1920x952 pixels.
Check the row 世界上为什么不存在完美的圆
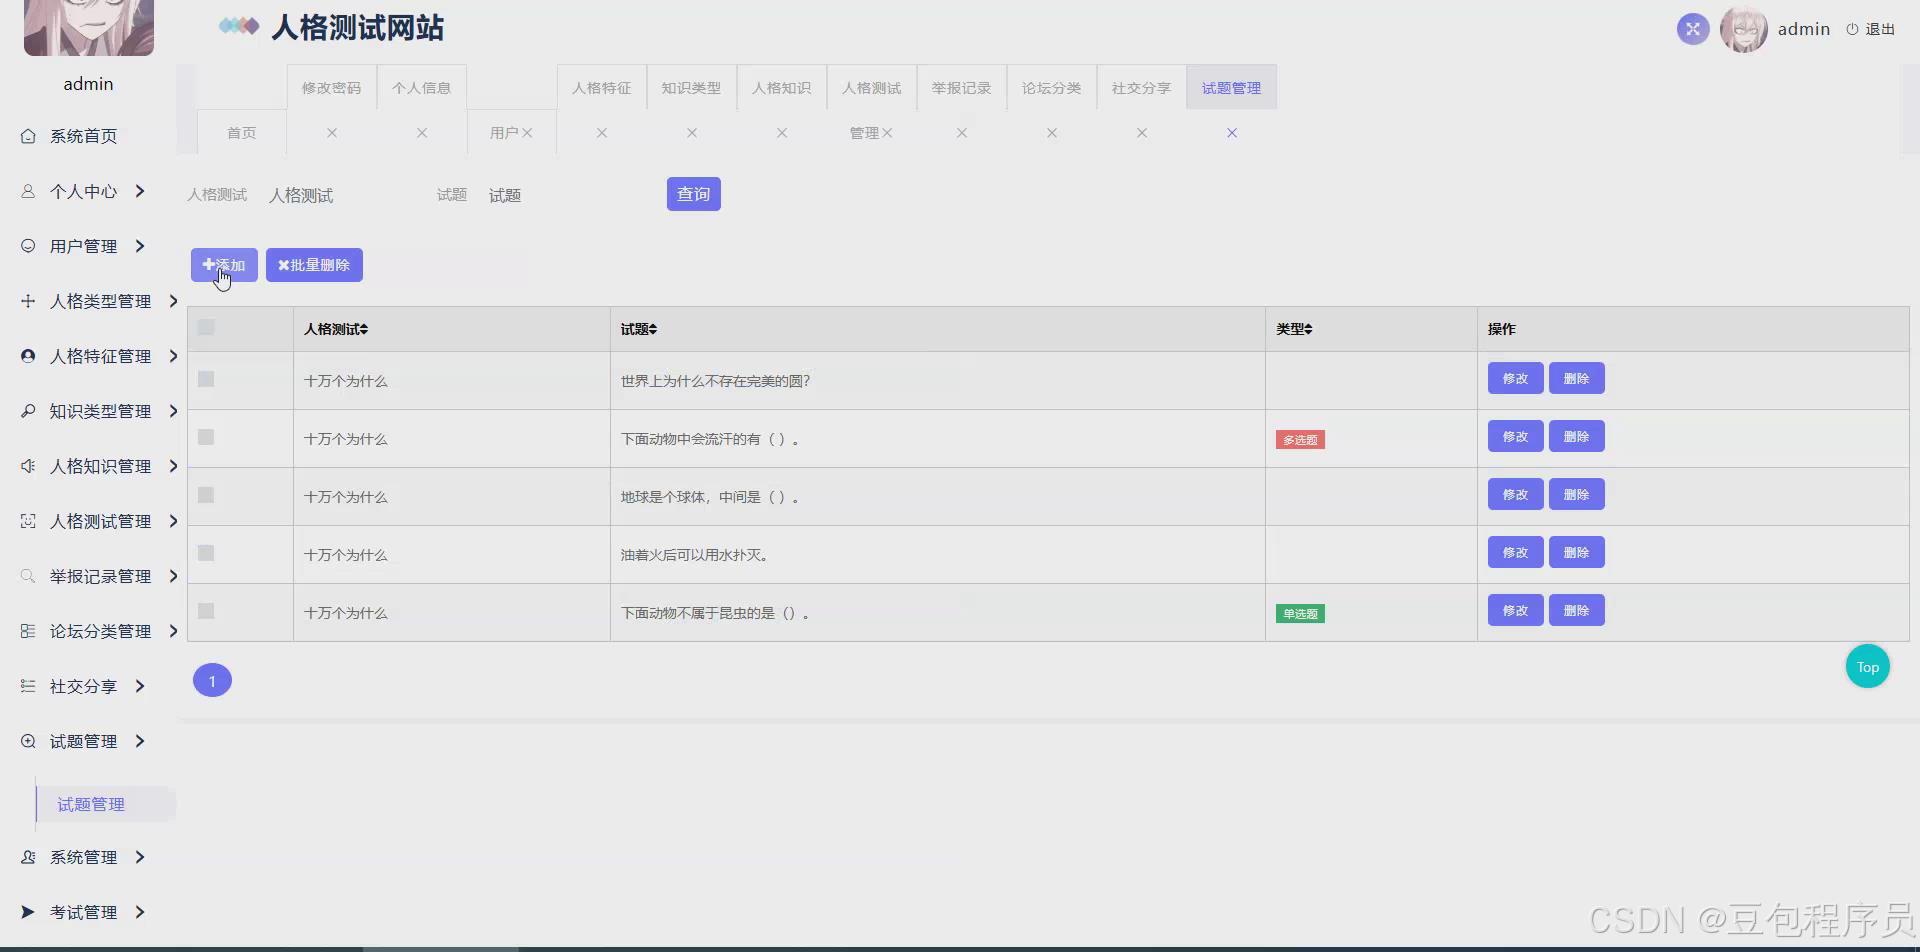coord(206,379)
